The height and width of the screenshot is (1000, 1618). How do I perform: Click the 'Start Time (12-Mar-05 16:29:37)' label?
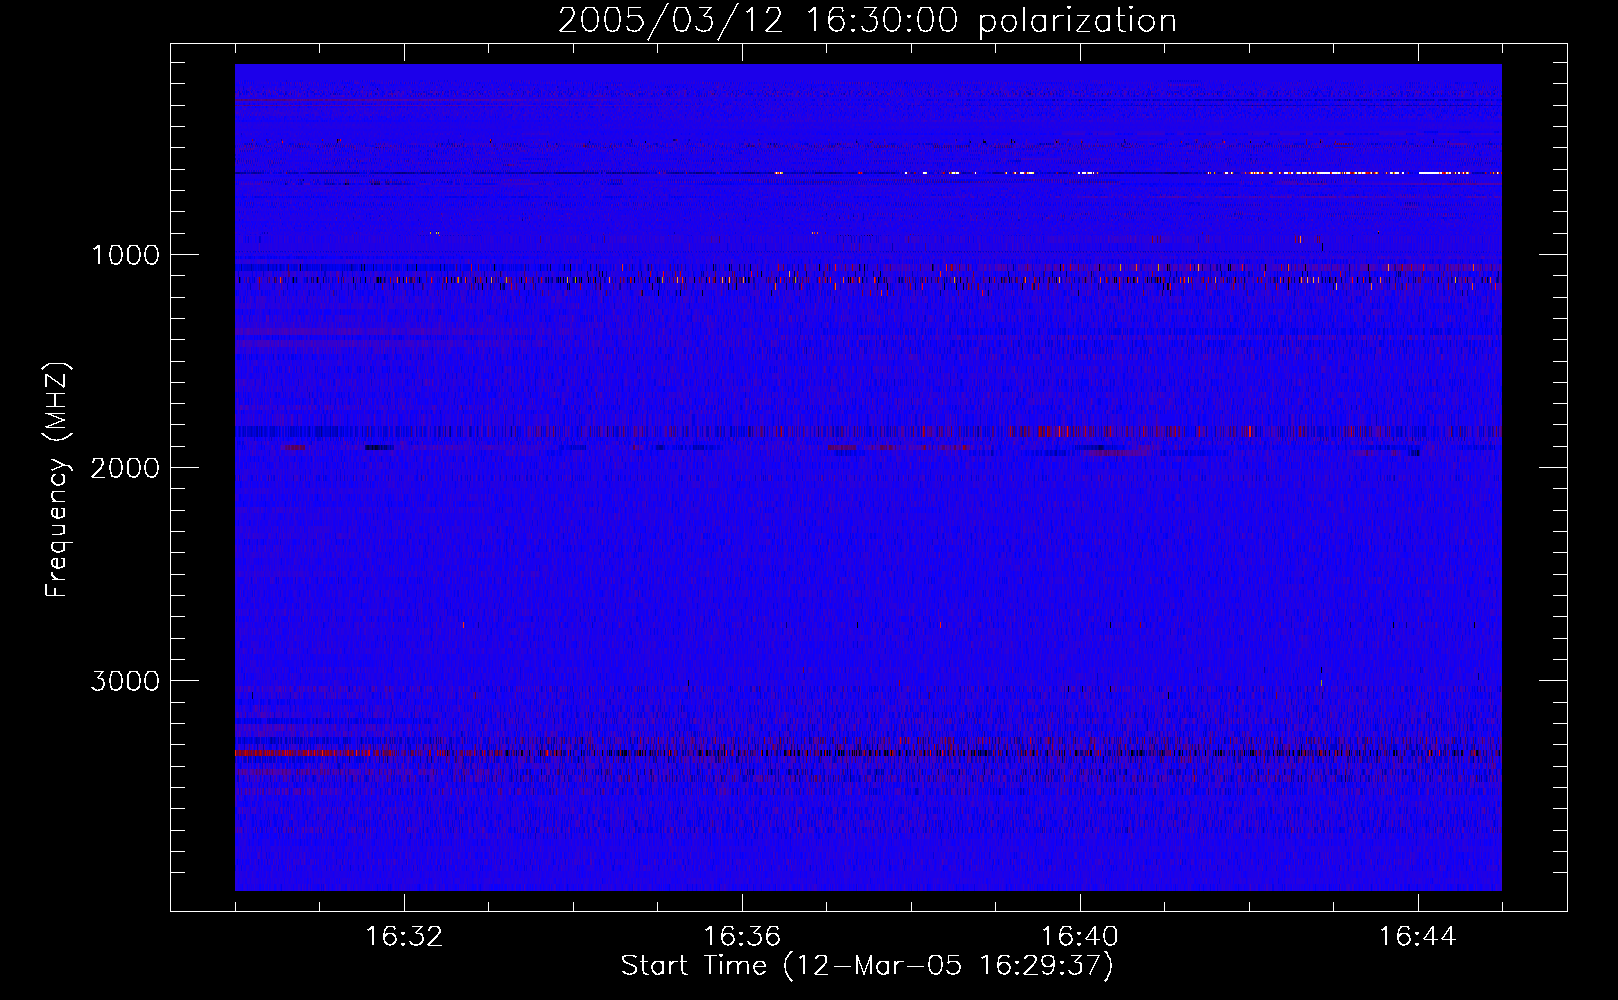[867, 966]
